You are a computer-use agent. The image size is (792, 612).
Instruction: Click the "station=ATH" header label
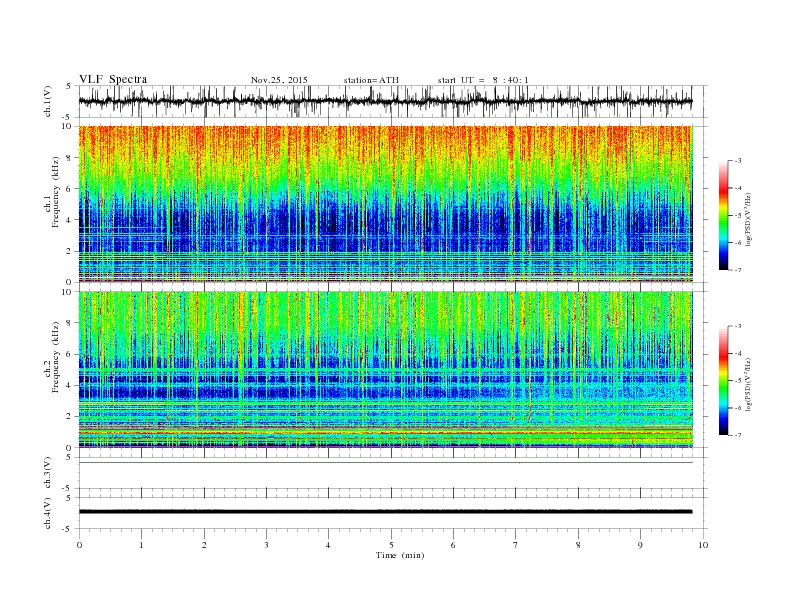(x=371, y=80)
